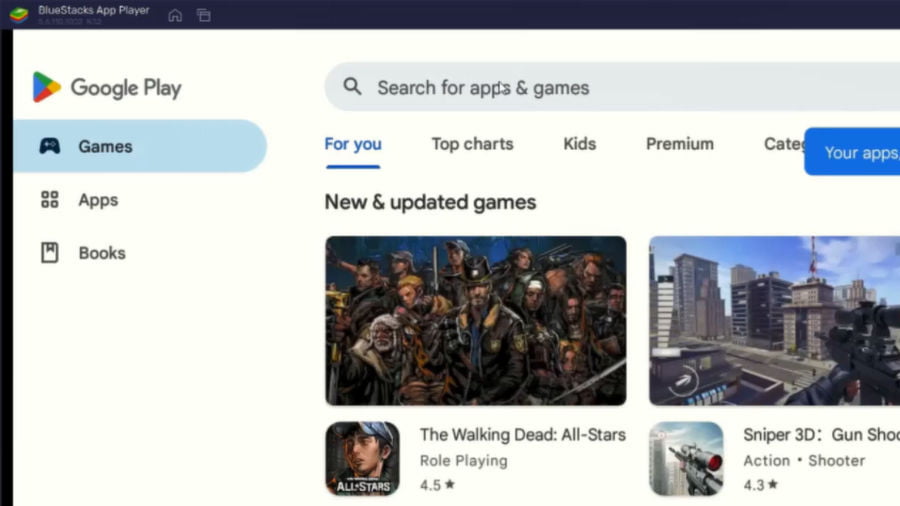Switch to the Kids tab

580,144
